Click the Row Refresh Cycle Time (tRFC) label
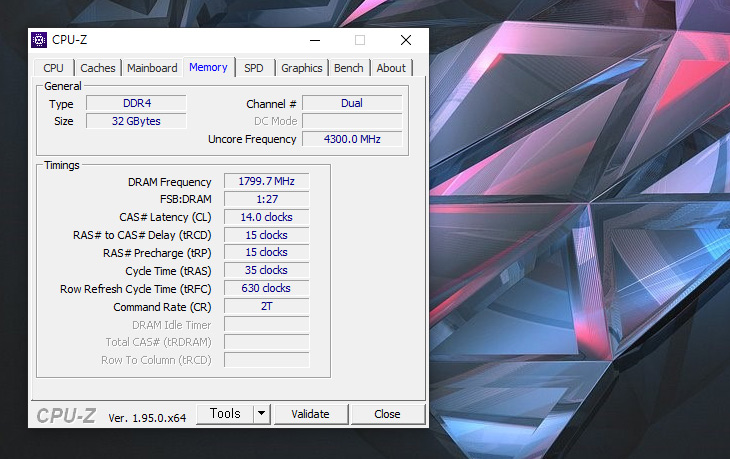This screenshot has width=730, height=459. tap(135, 289)
